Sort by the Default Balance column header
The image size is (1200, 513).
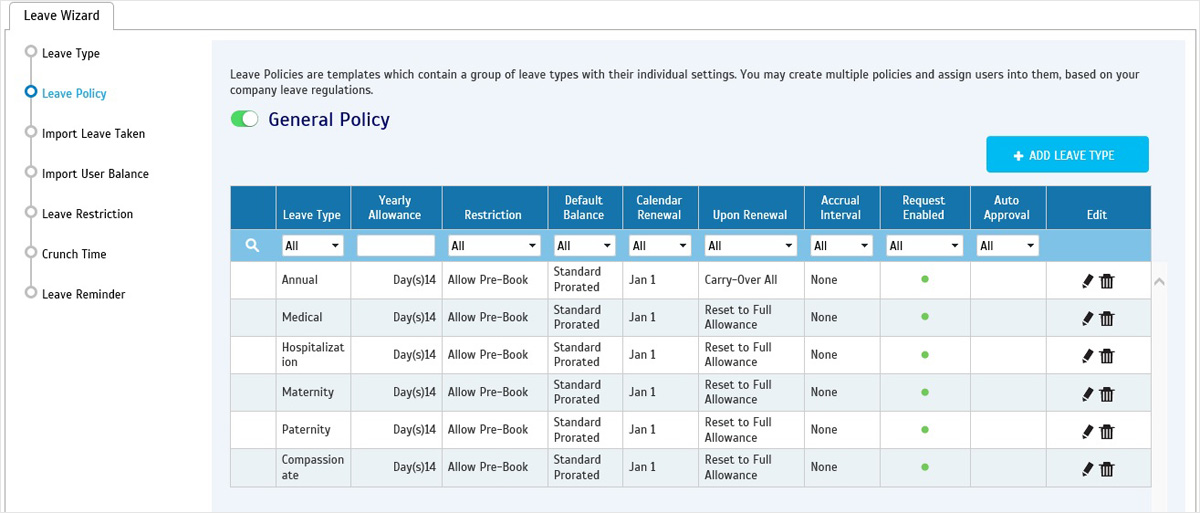[x=584, y=207]
